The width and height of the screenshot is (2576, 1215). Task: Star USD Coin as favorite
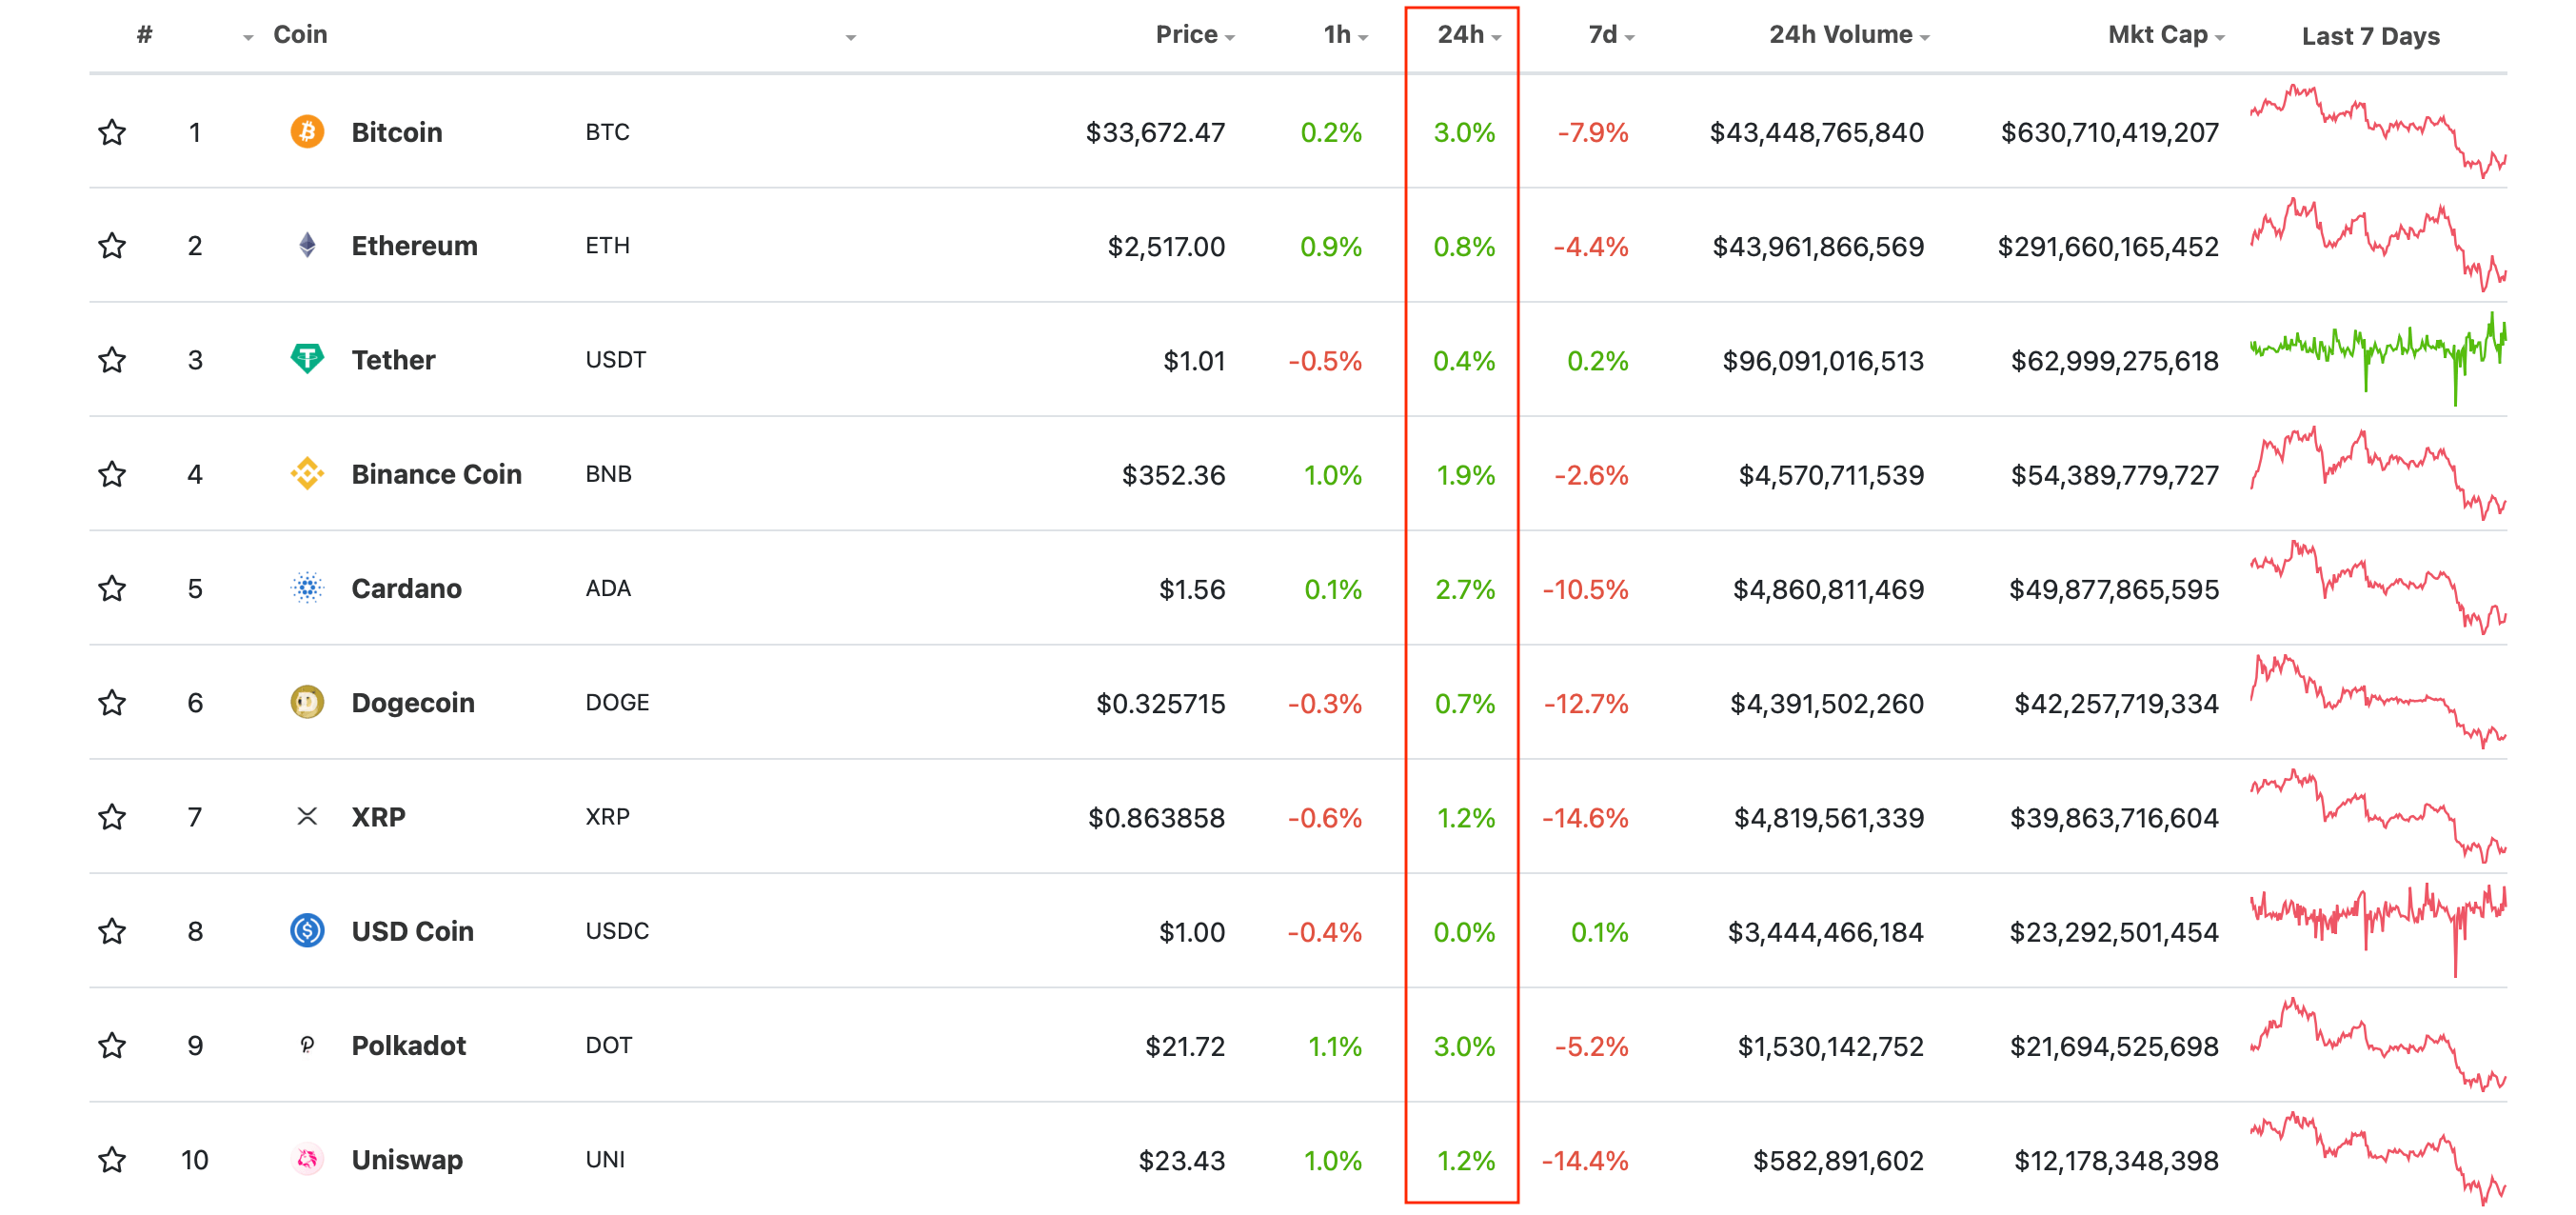tap(112, 931)
